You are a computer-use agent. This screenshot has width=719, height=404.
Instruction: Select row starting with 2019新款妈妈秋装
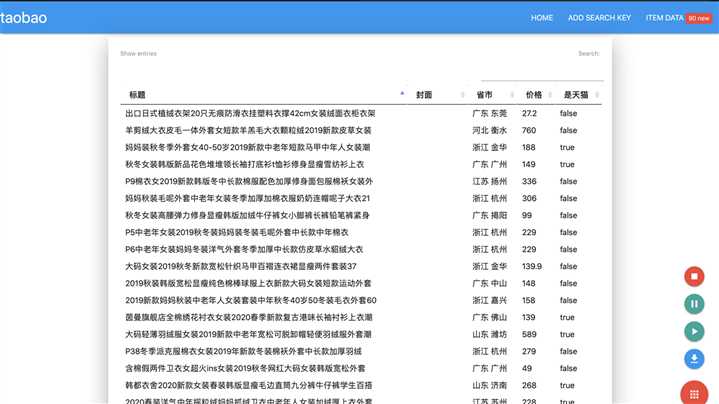click(x=361, y=300)
